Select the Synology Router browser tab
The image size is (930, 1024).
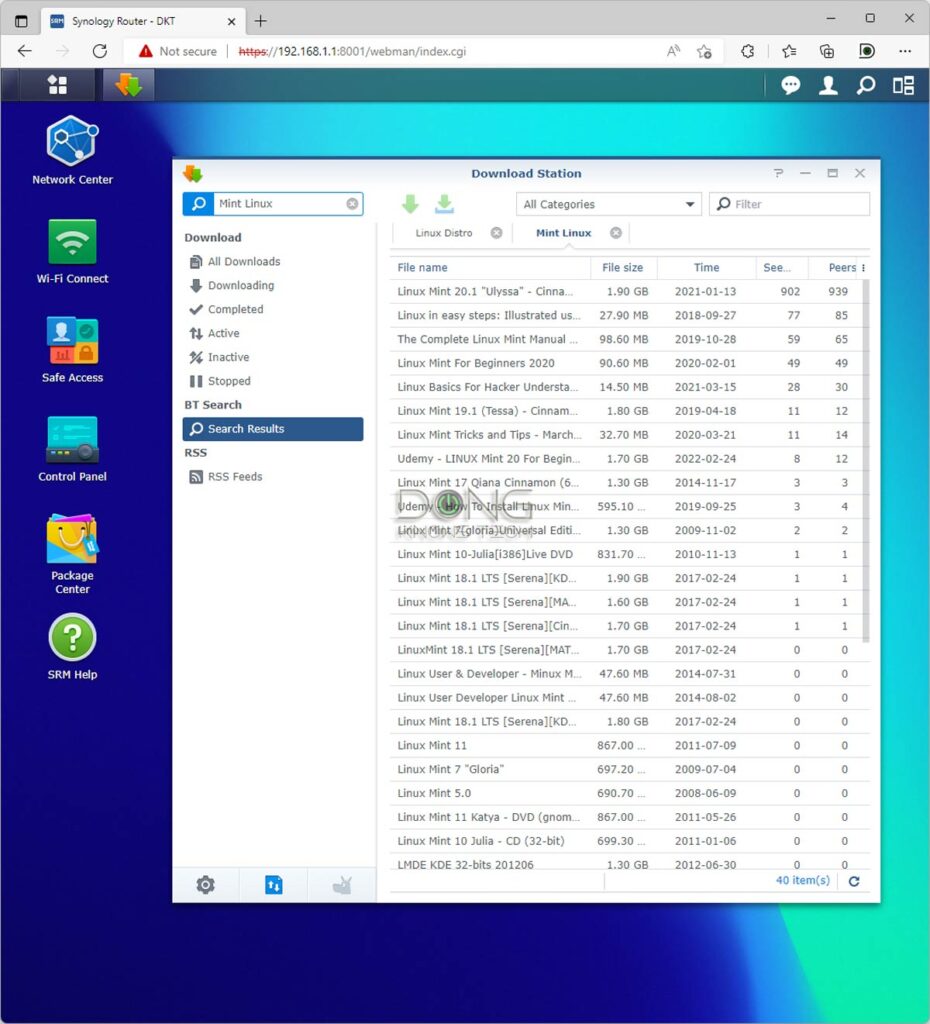pyautogui.click(x=143, y=21)
